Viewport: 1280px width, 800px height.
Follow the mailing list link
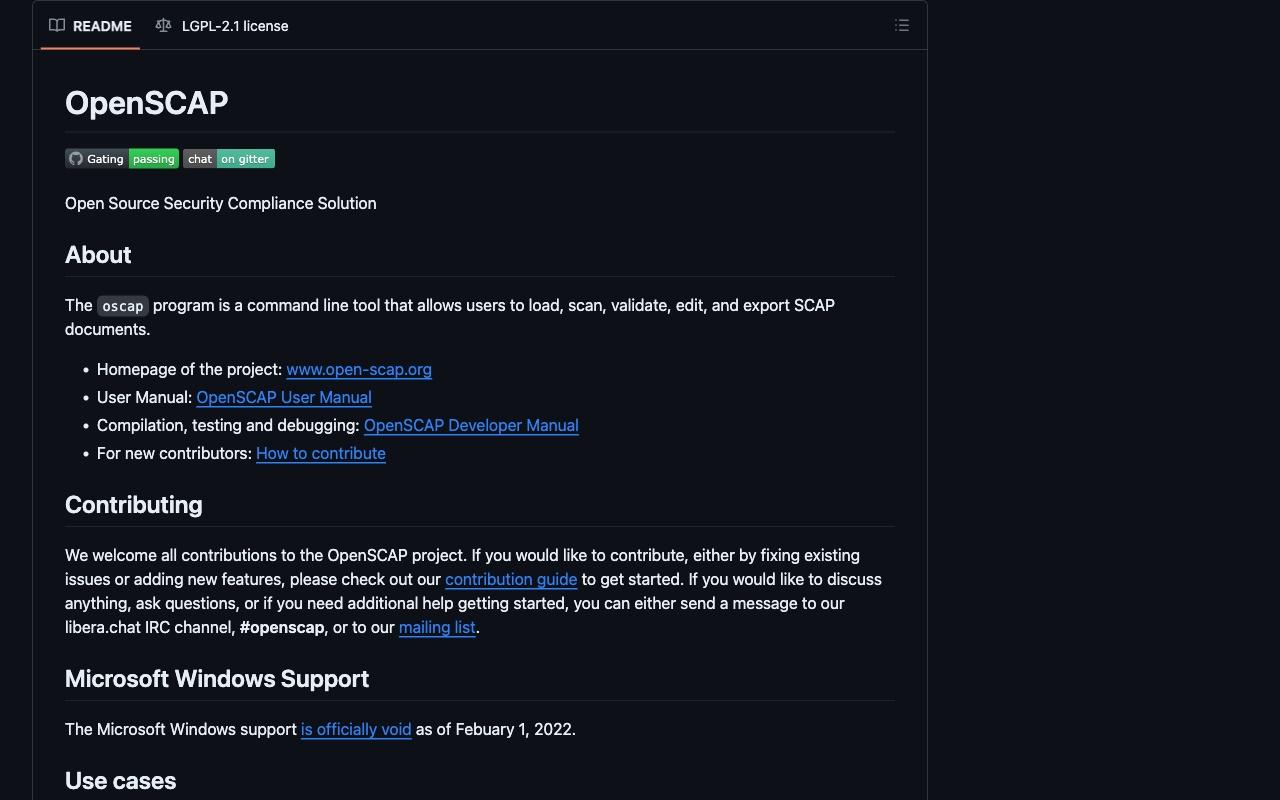click(x=437, y=627)
